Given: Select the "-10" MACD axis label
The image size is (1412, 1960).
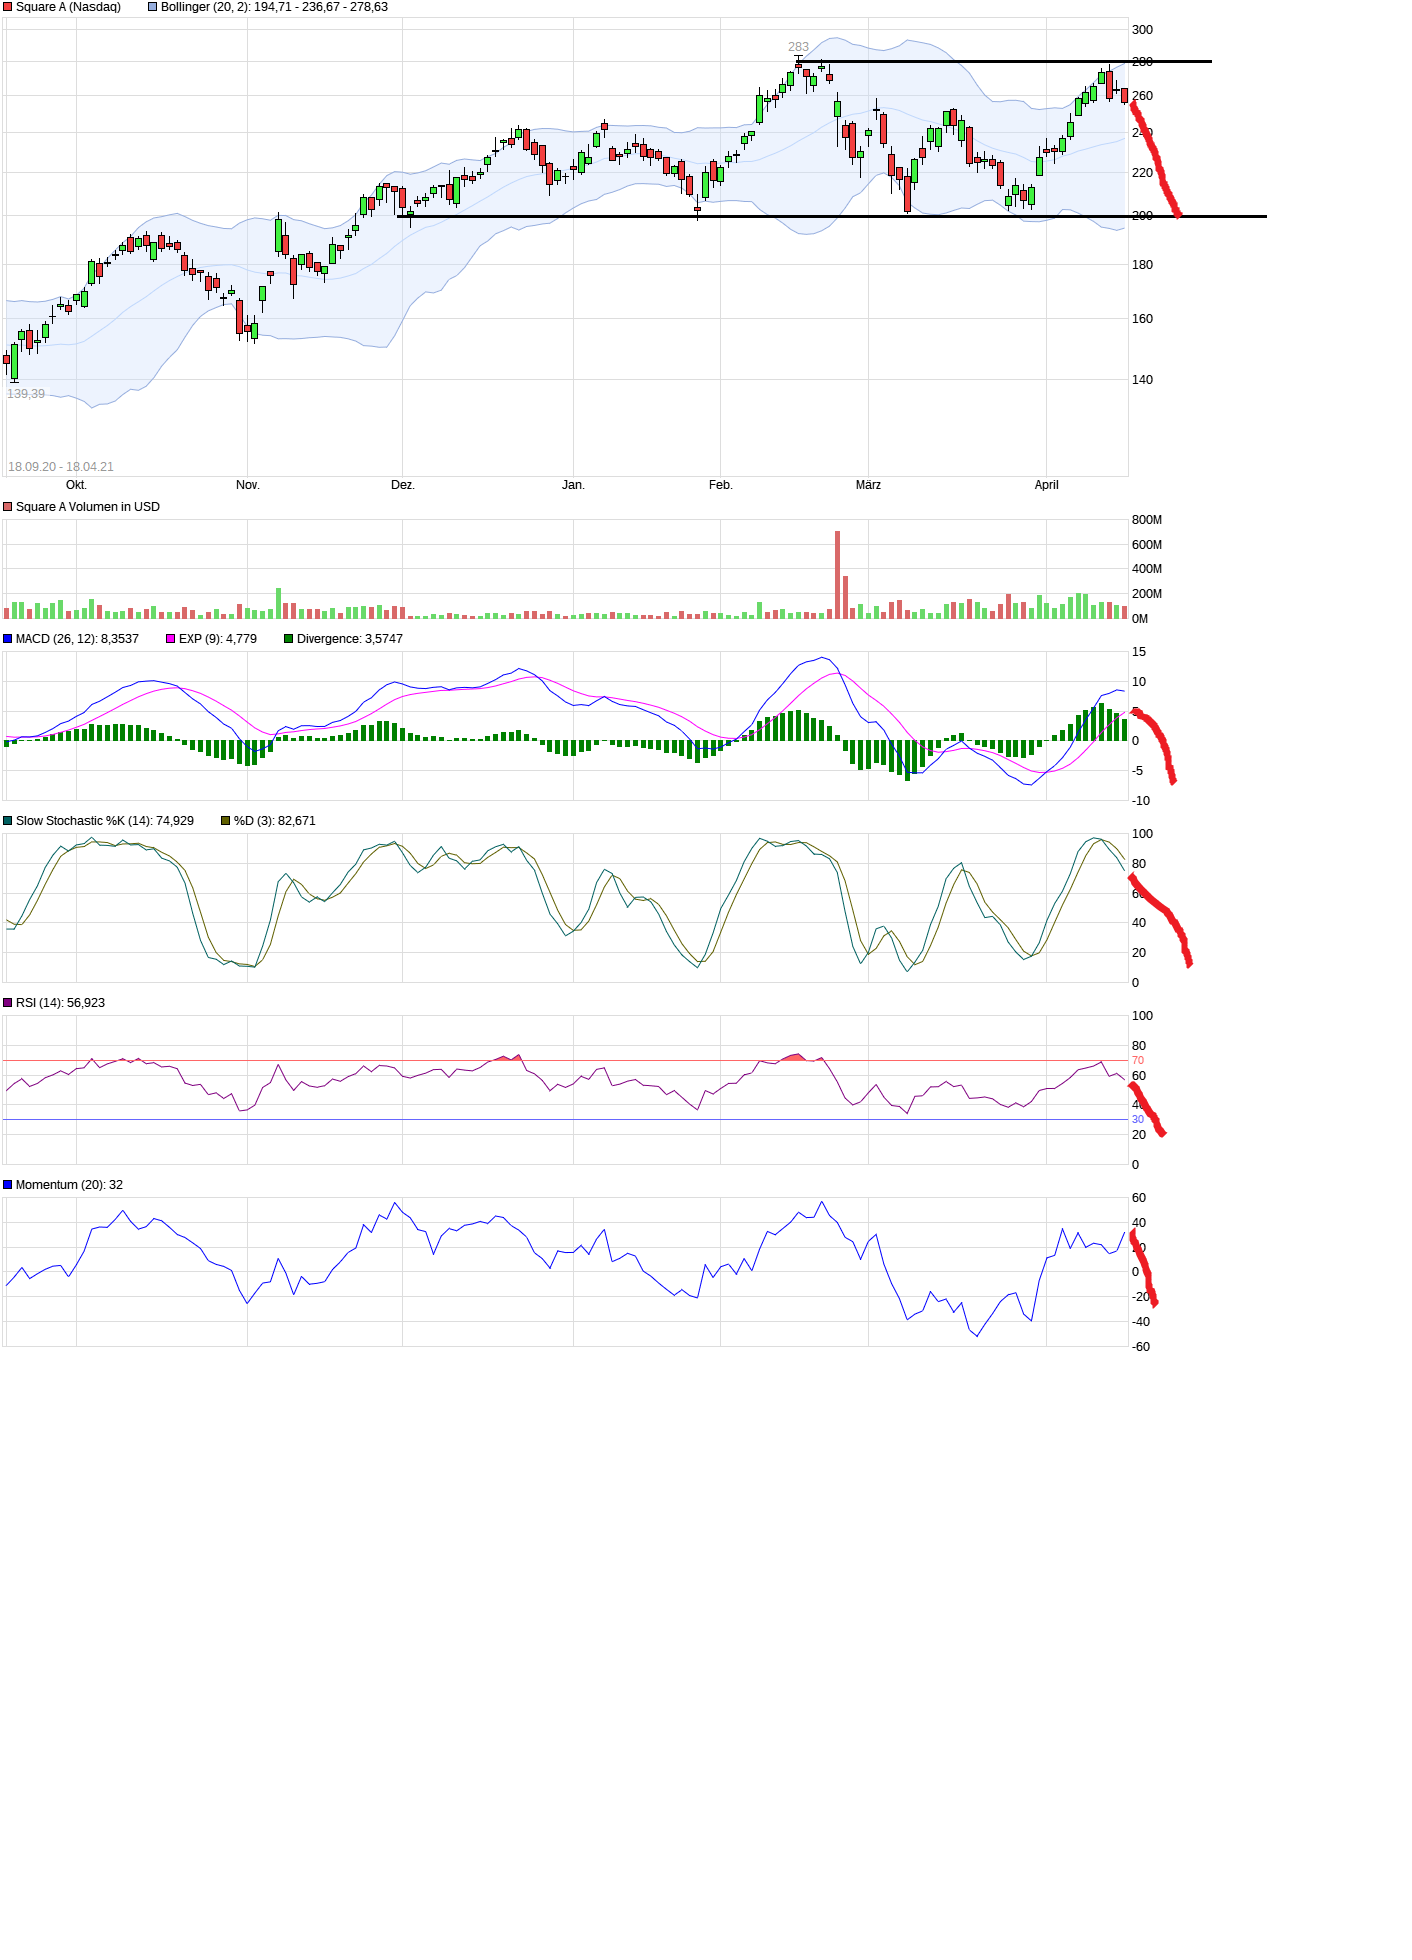Looking at the screenshot, I should 1141,801.
